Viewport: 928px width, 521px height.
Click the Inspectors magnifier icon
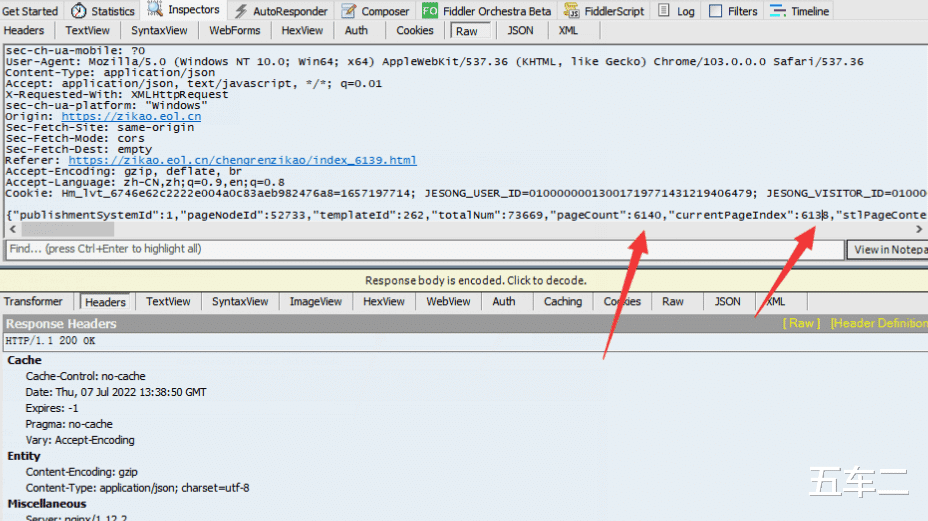coord(155,9)
